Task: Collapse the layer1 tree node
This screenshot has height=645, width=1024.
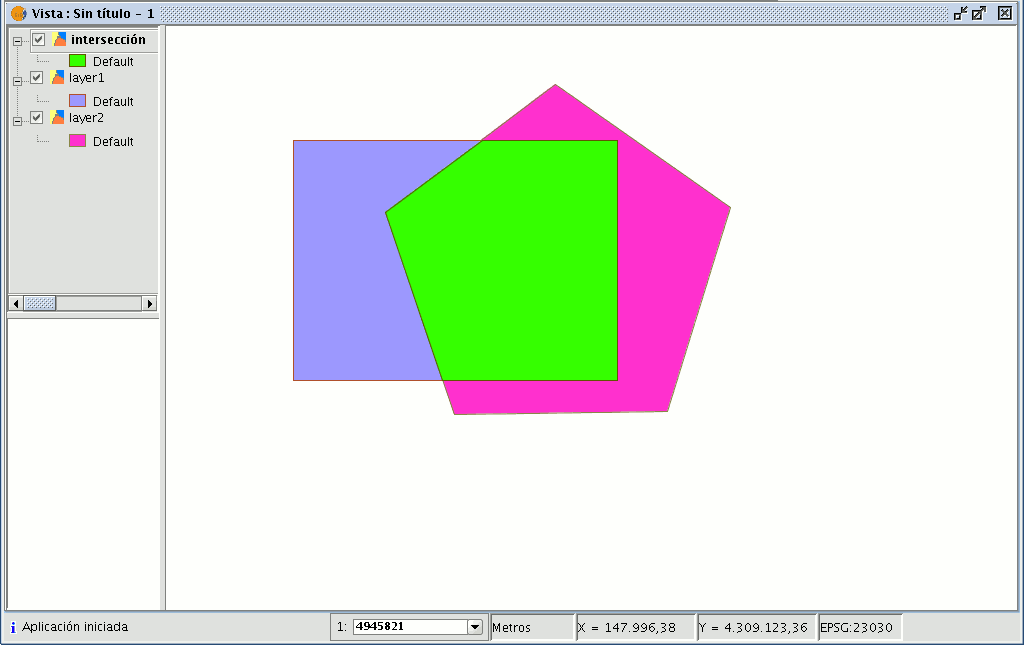Action: (18, 81)
